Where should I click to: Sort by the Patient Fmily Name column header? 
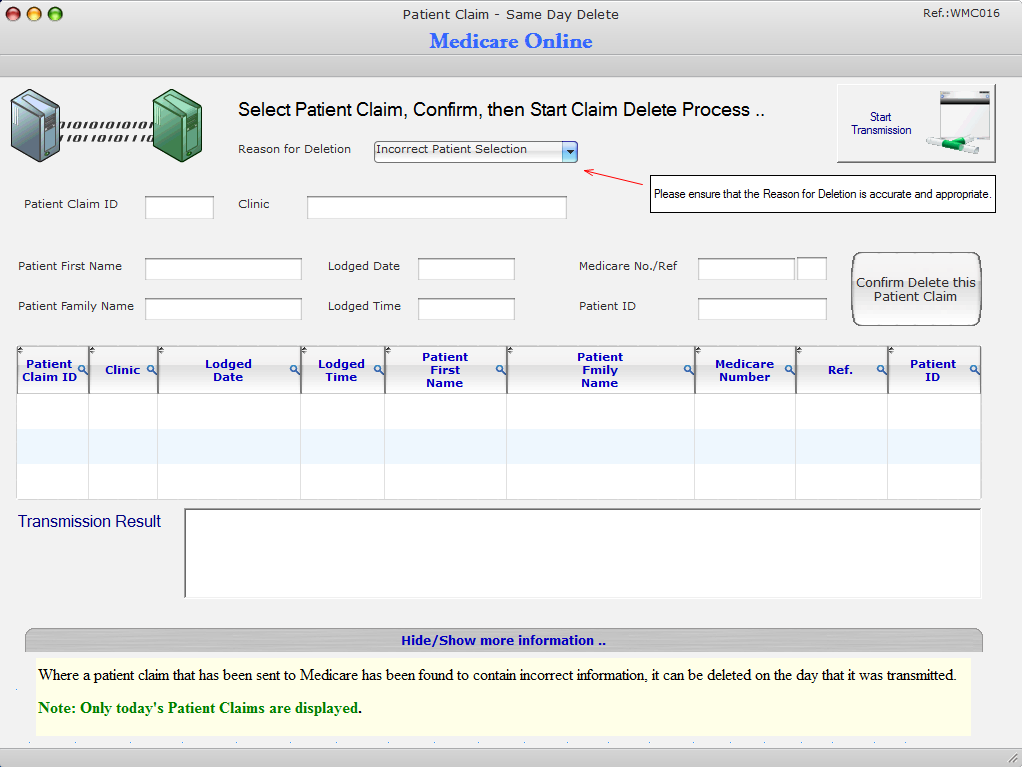click(600, 370)
